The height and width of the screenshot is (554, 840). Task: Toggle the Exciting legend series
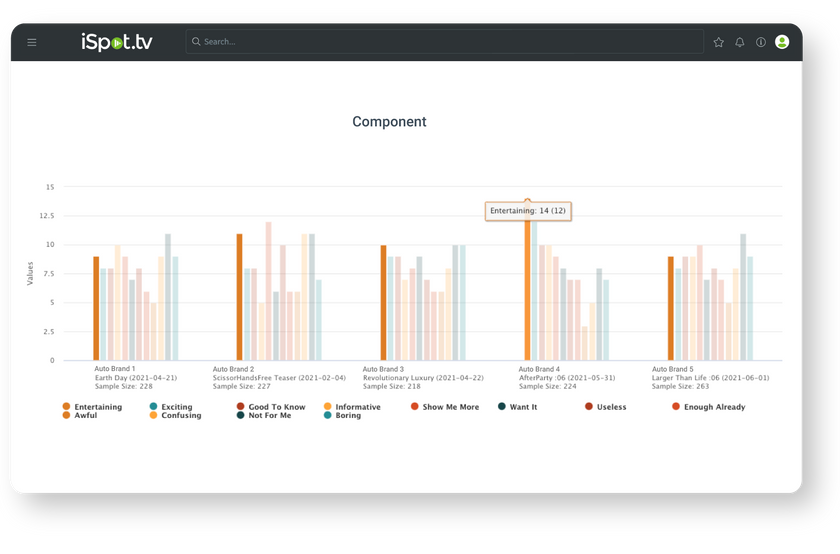pyautogui.click(x=175, y=407)
